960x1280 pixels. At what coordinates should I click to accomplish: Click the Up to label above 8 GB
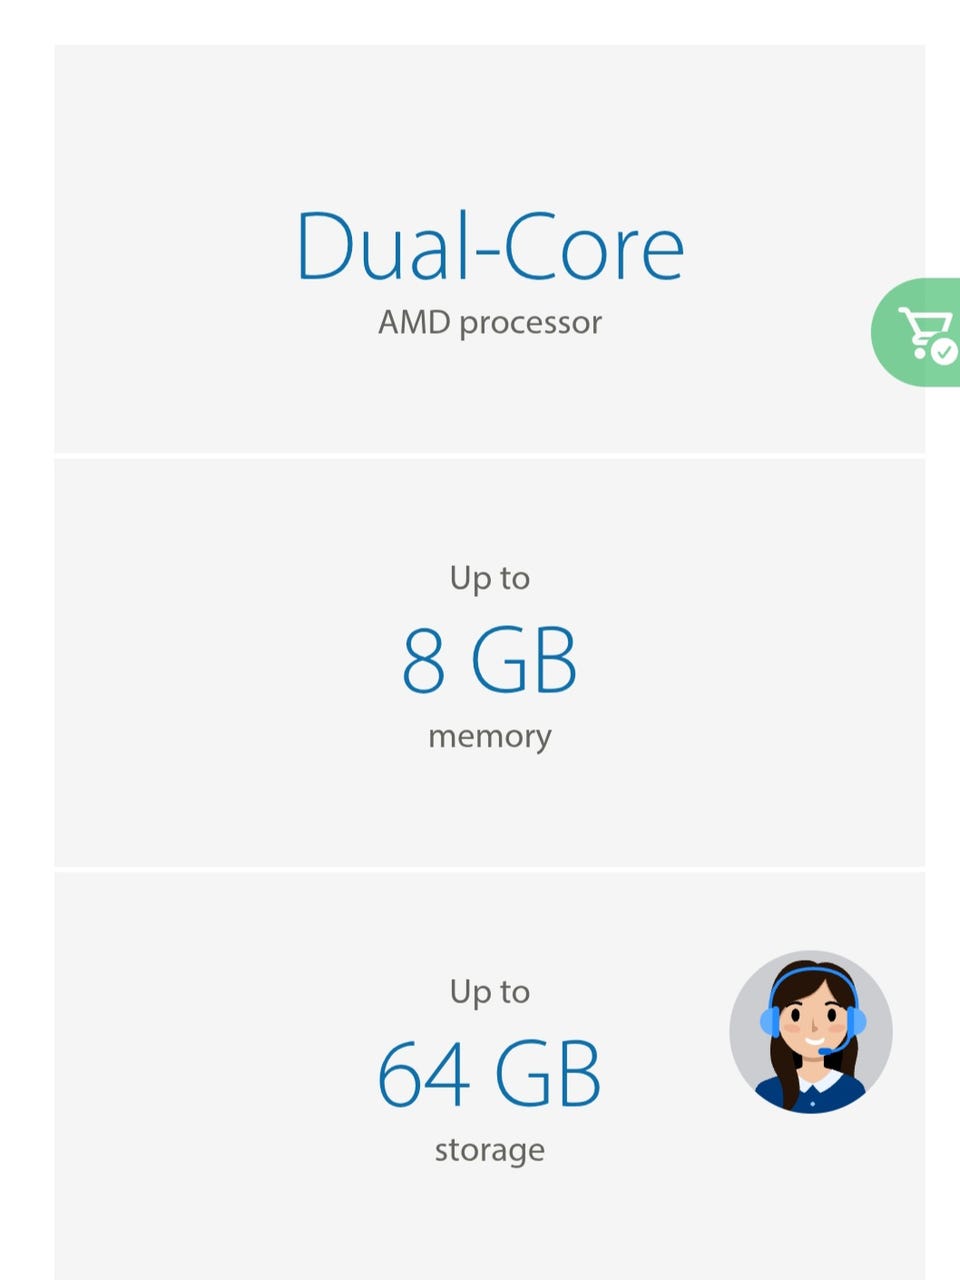click(490, 578)
